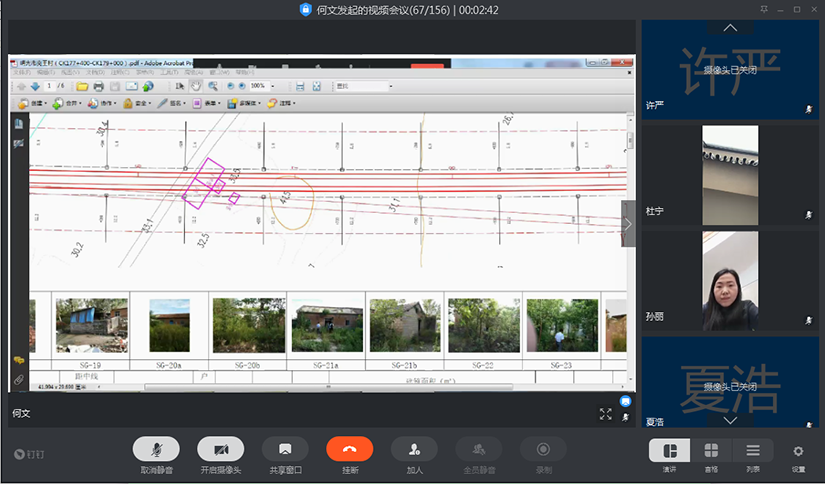Screen dimensions: 825x484
Task: Collapse participant sidebar with right arrow handle
Action: 628,224
